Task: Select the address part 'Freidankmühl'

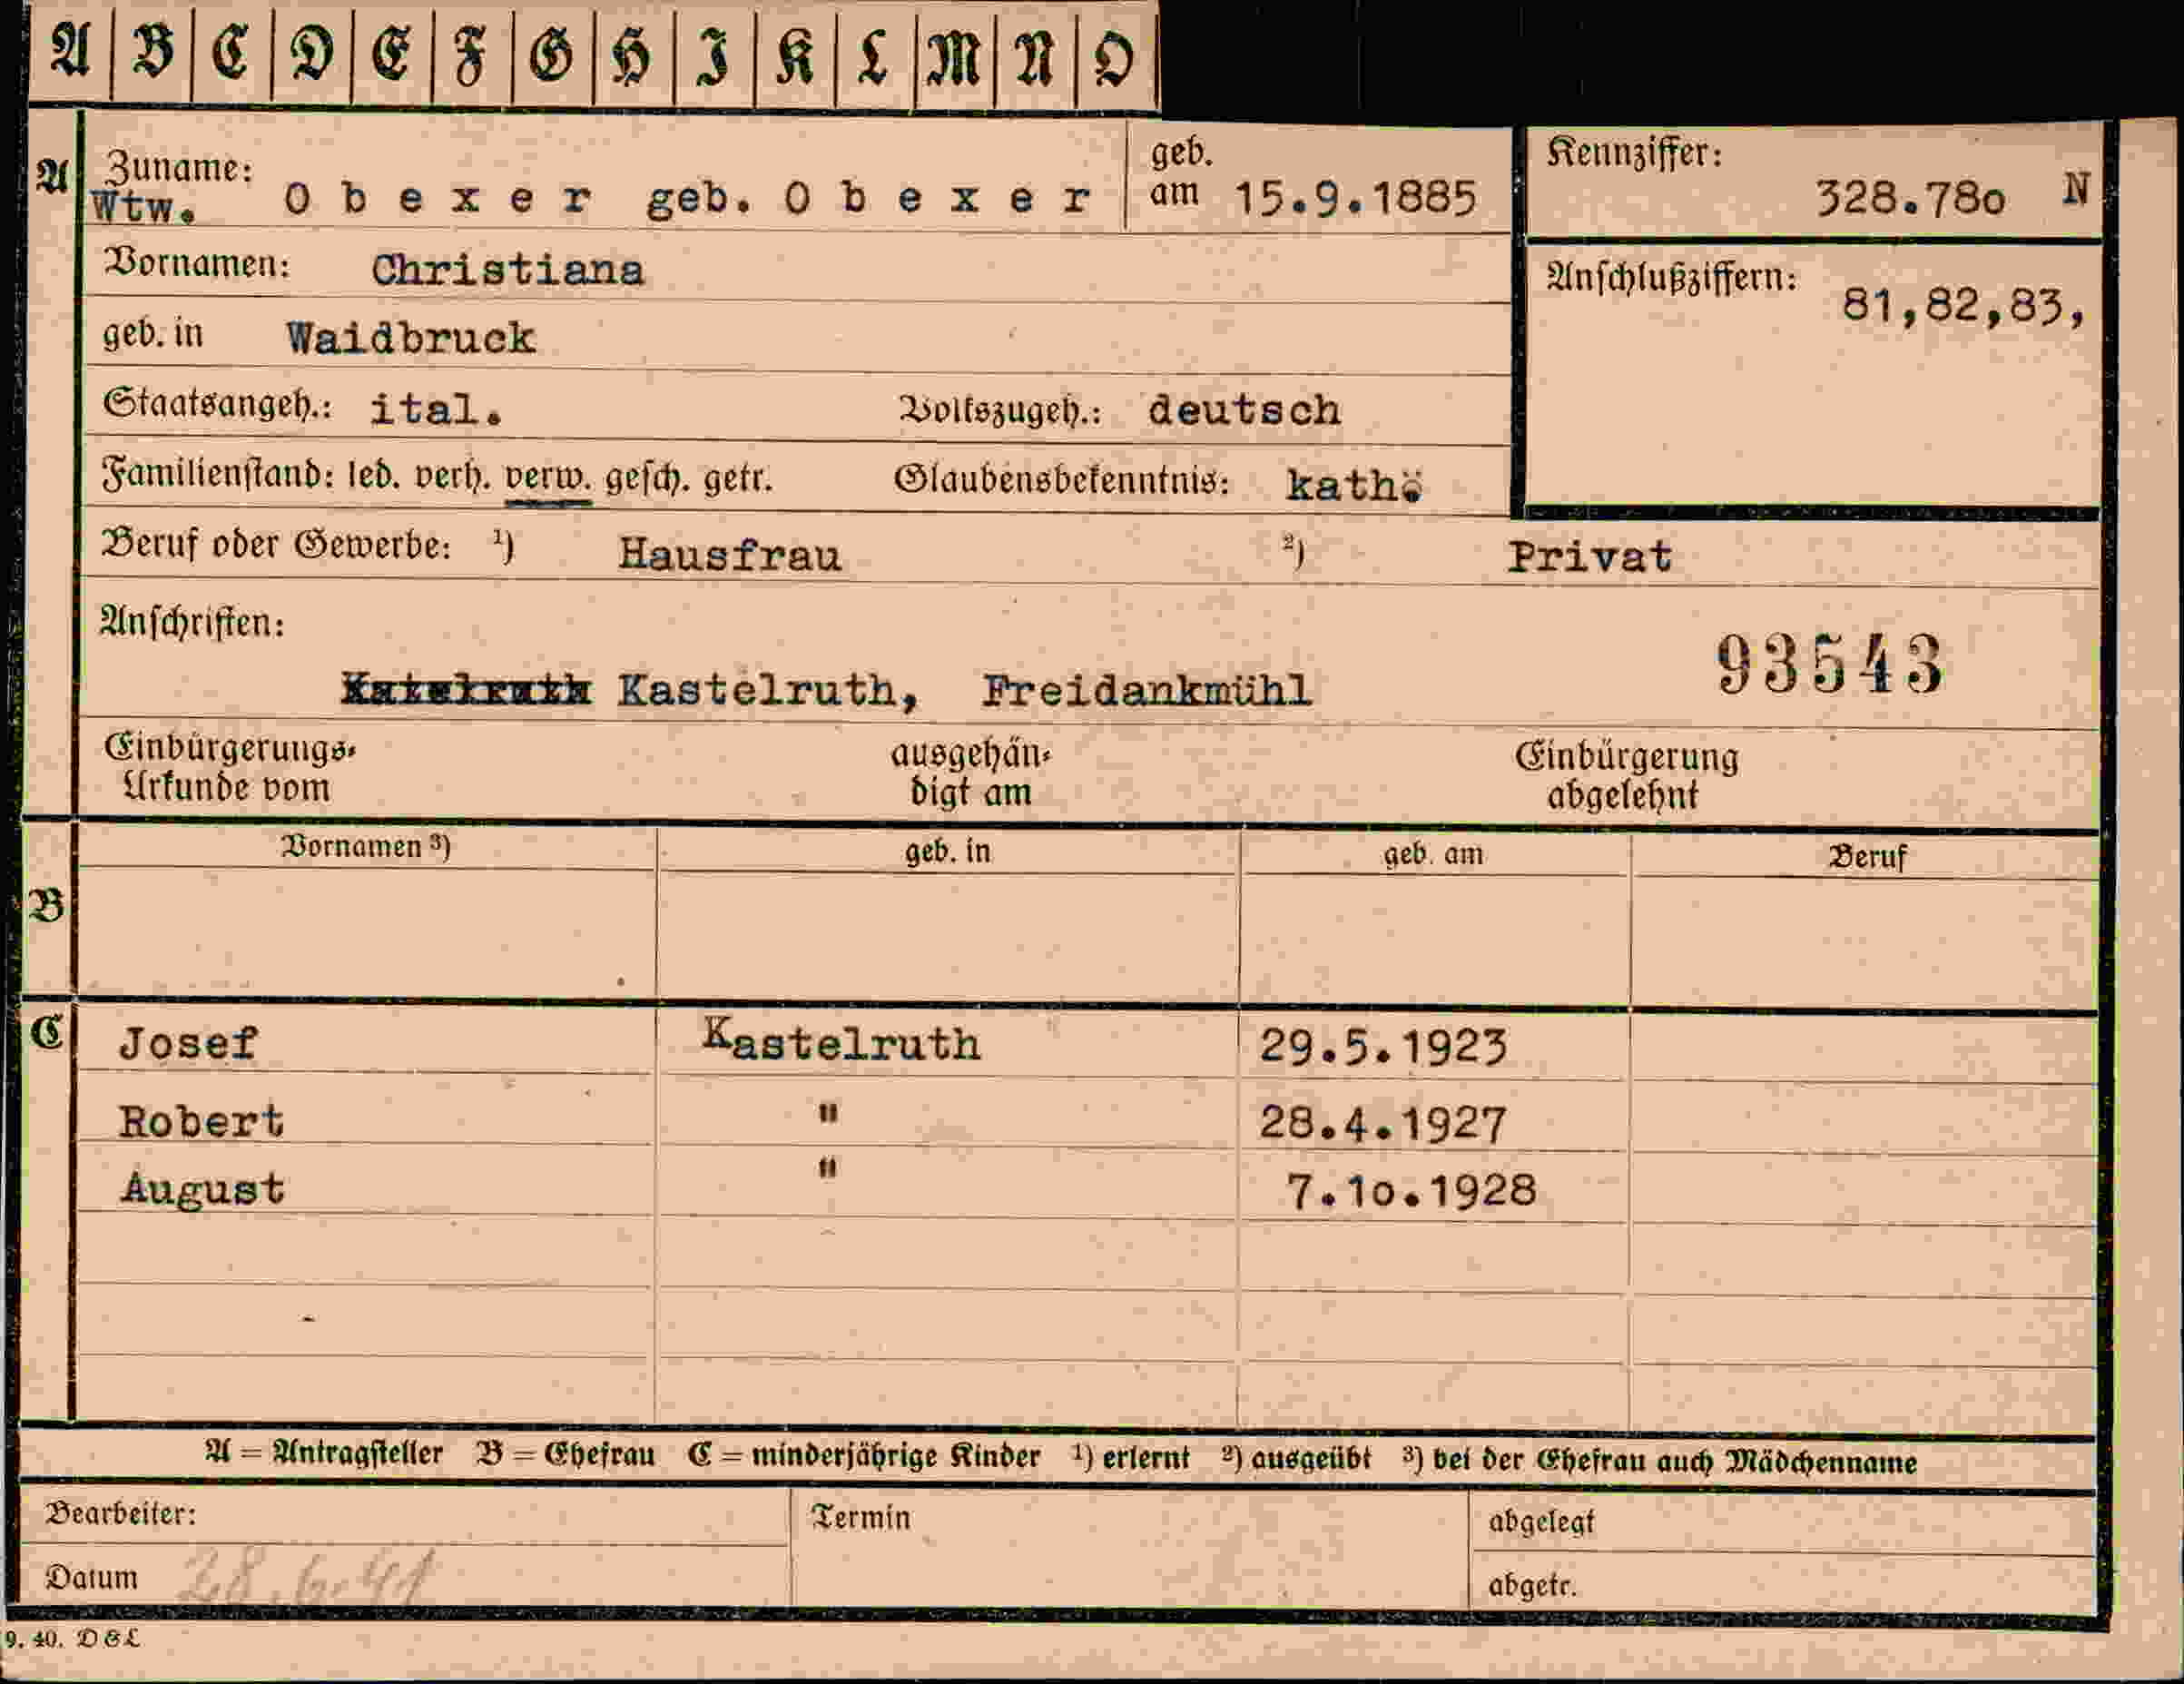Action: pos(1146,691)
